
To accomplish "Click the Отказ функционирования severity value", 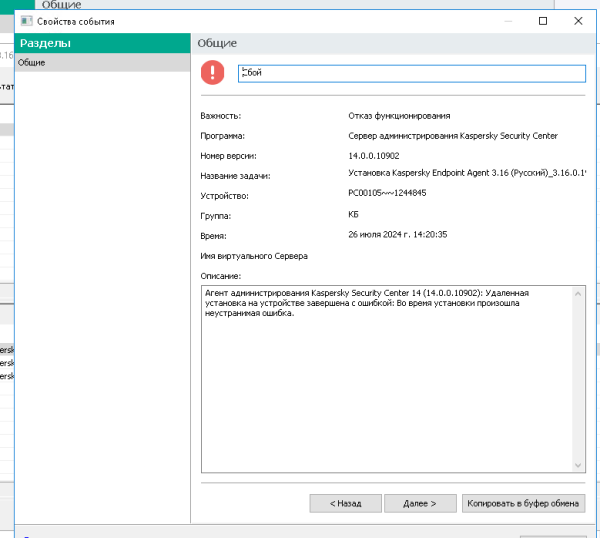I will pyautogui.click(x=399, y=116).
